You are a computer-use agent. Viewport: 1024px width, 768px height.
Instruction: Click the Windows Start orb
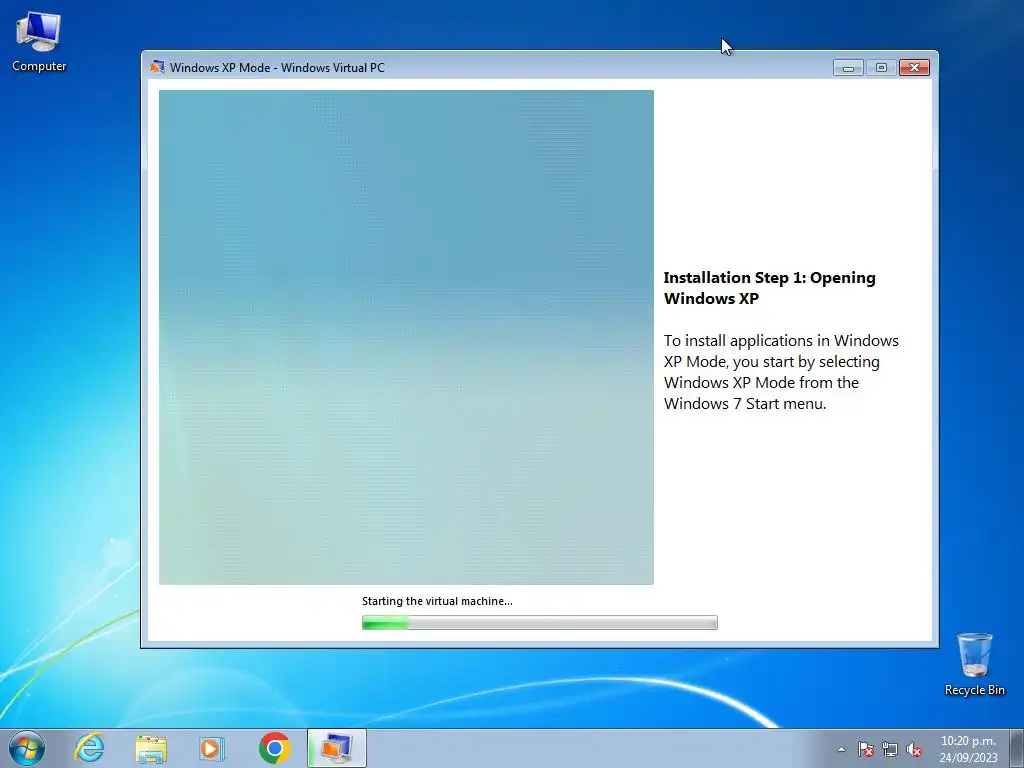[27, 748]
